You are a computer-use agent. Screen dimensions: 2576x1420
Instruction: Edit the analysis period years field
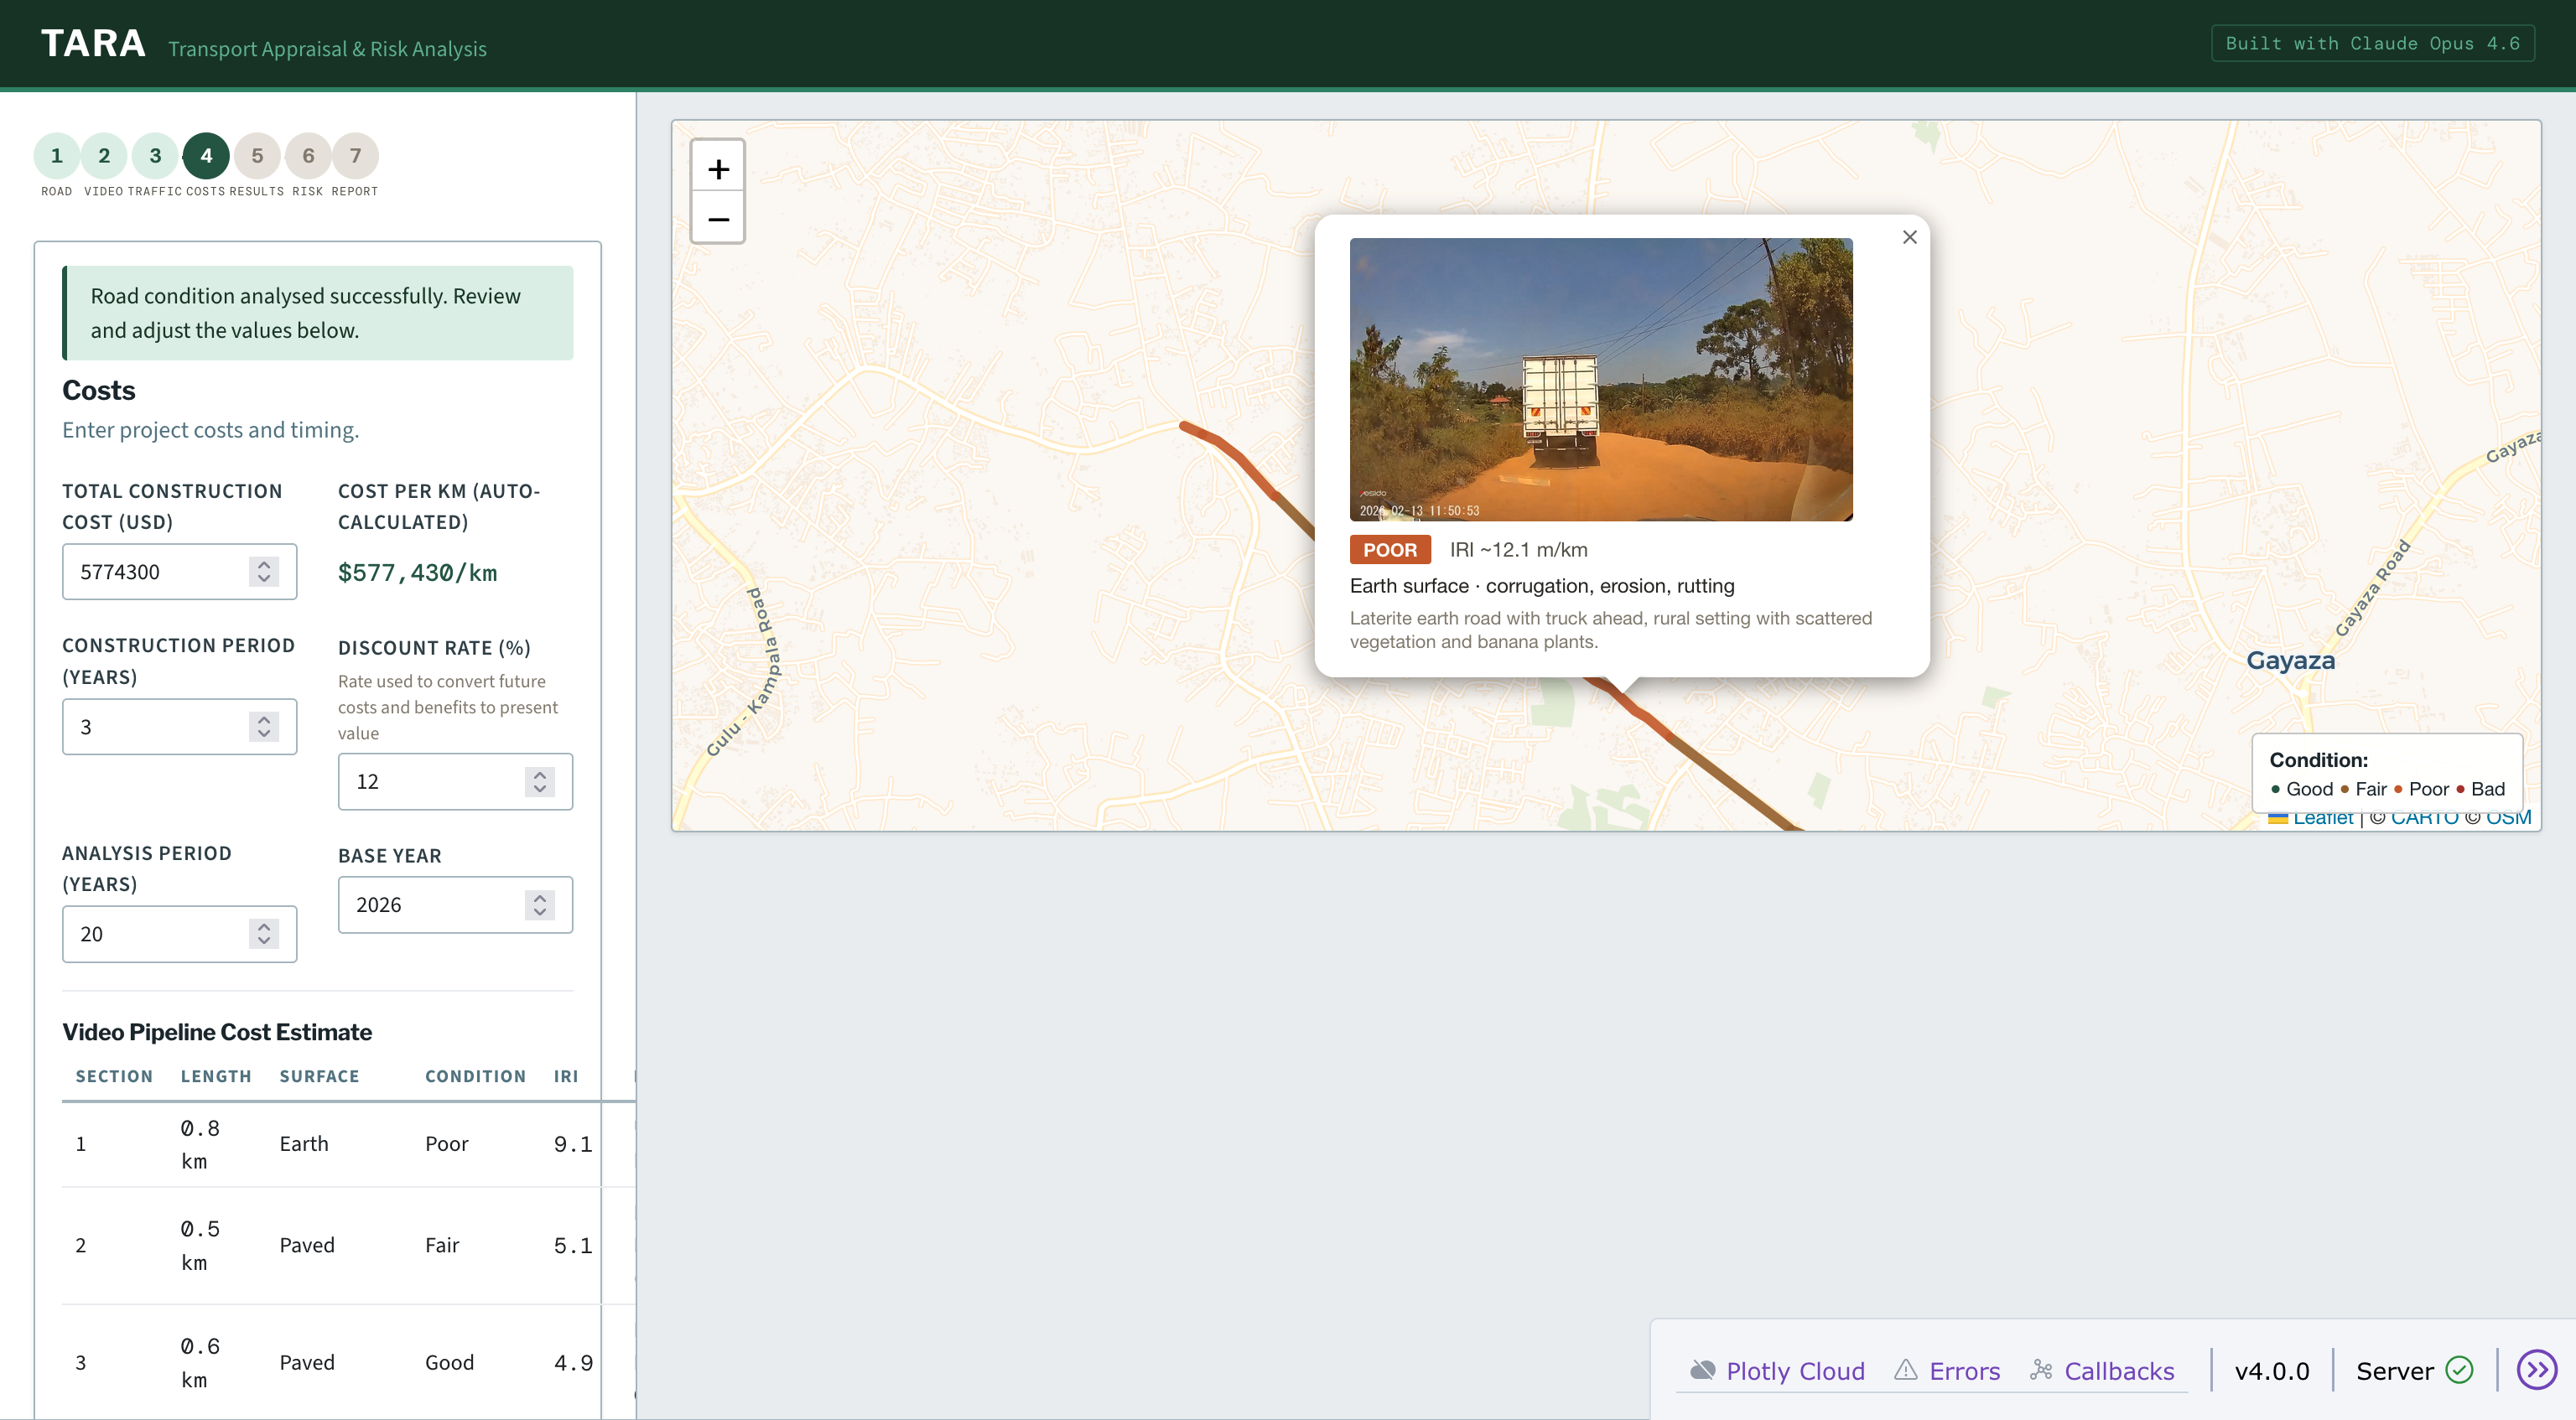(179, 933)
